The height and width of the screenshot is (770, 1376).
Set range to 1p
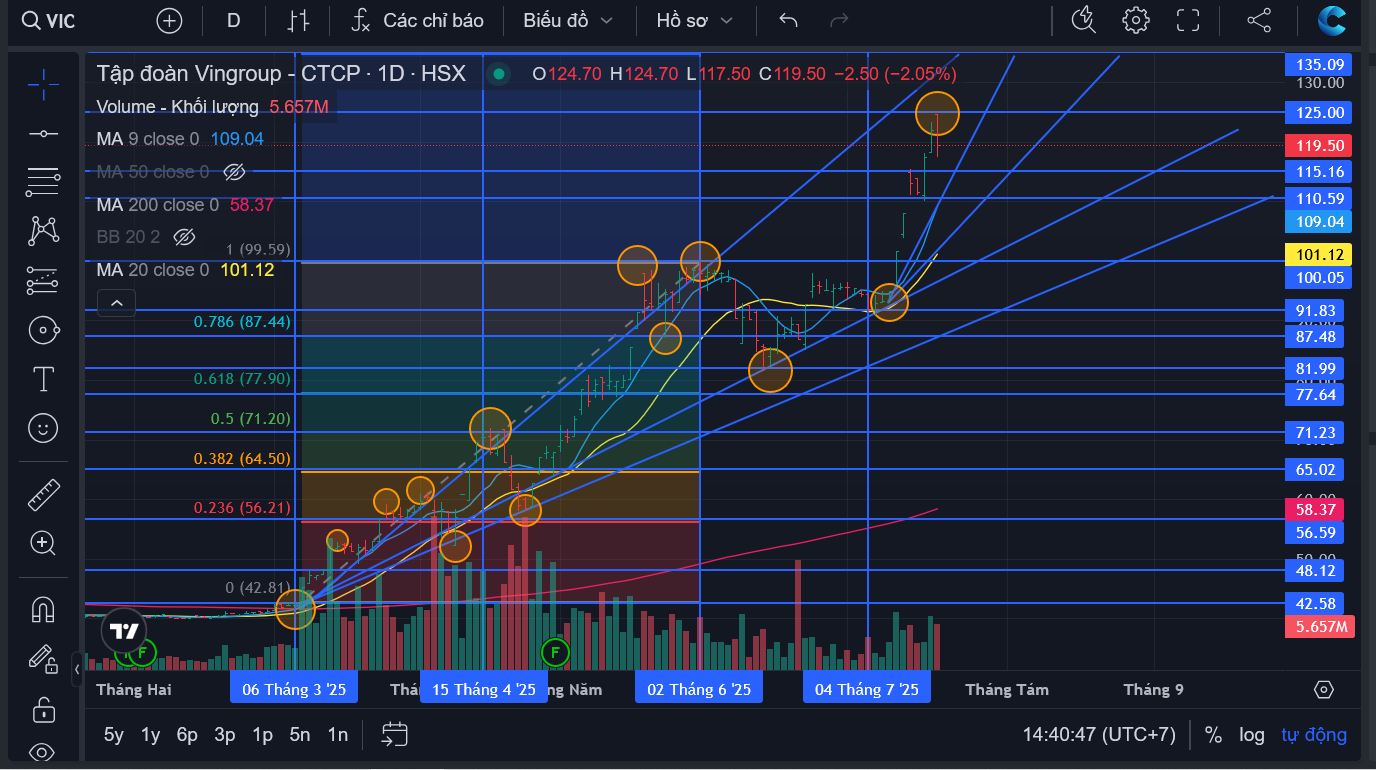click(x=262, y=735)
